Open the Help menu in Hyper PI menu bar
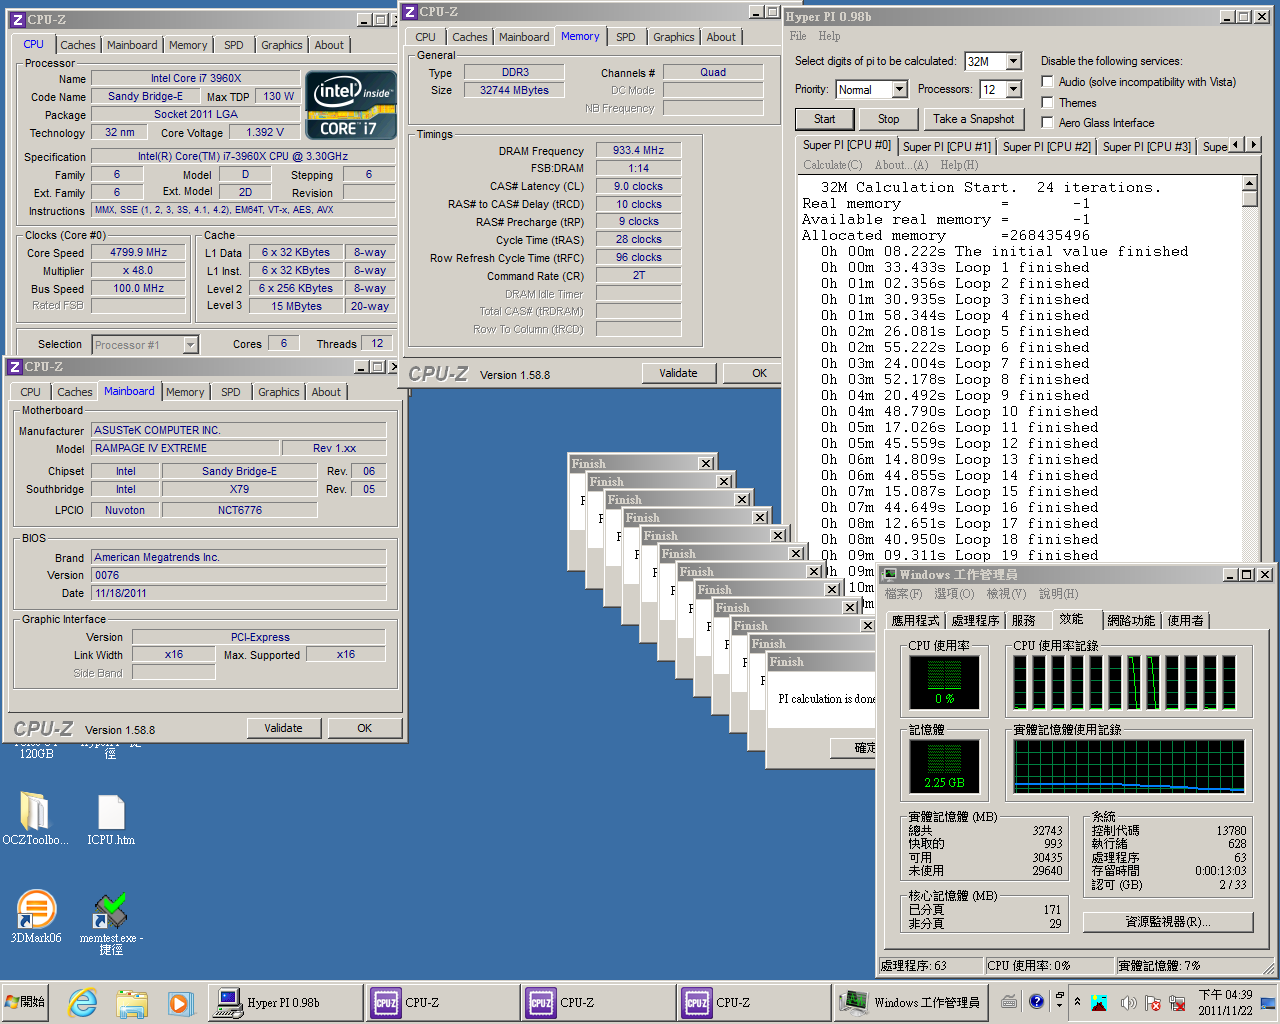This screenshot has height=1024, width=1280. pyautogui.click(x=829, y=36)
